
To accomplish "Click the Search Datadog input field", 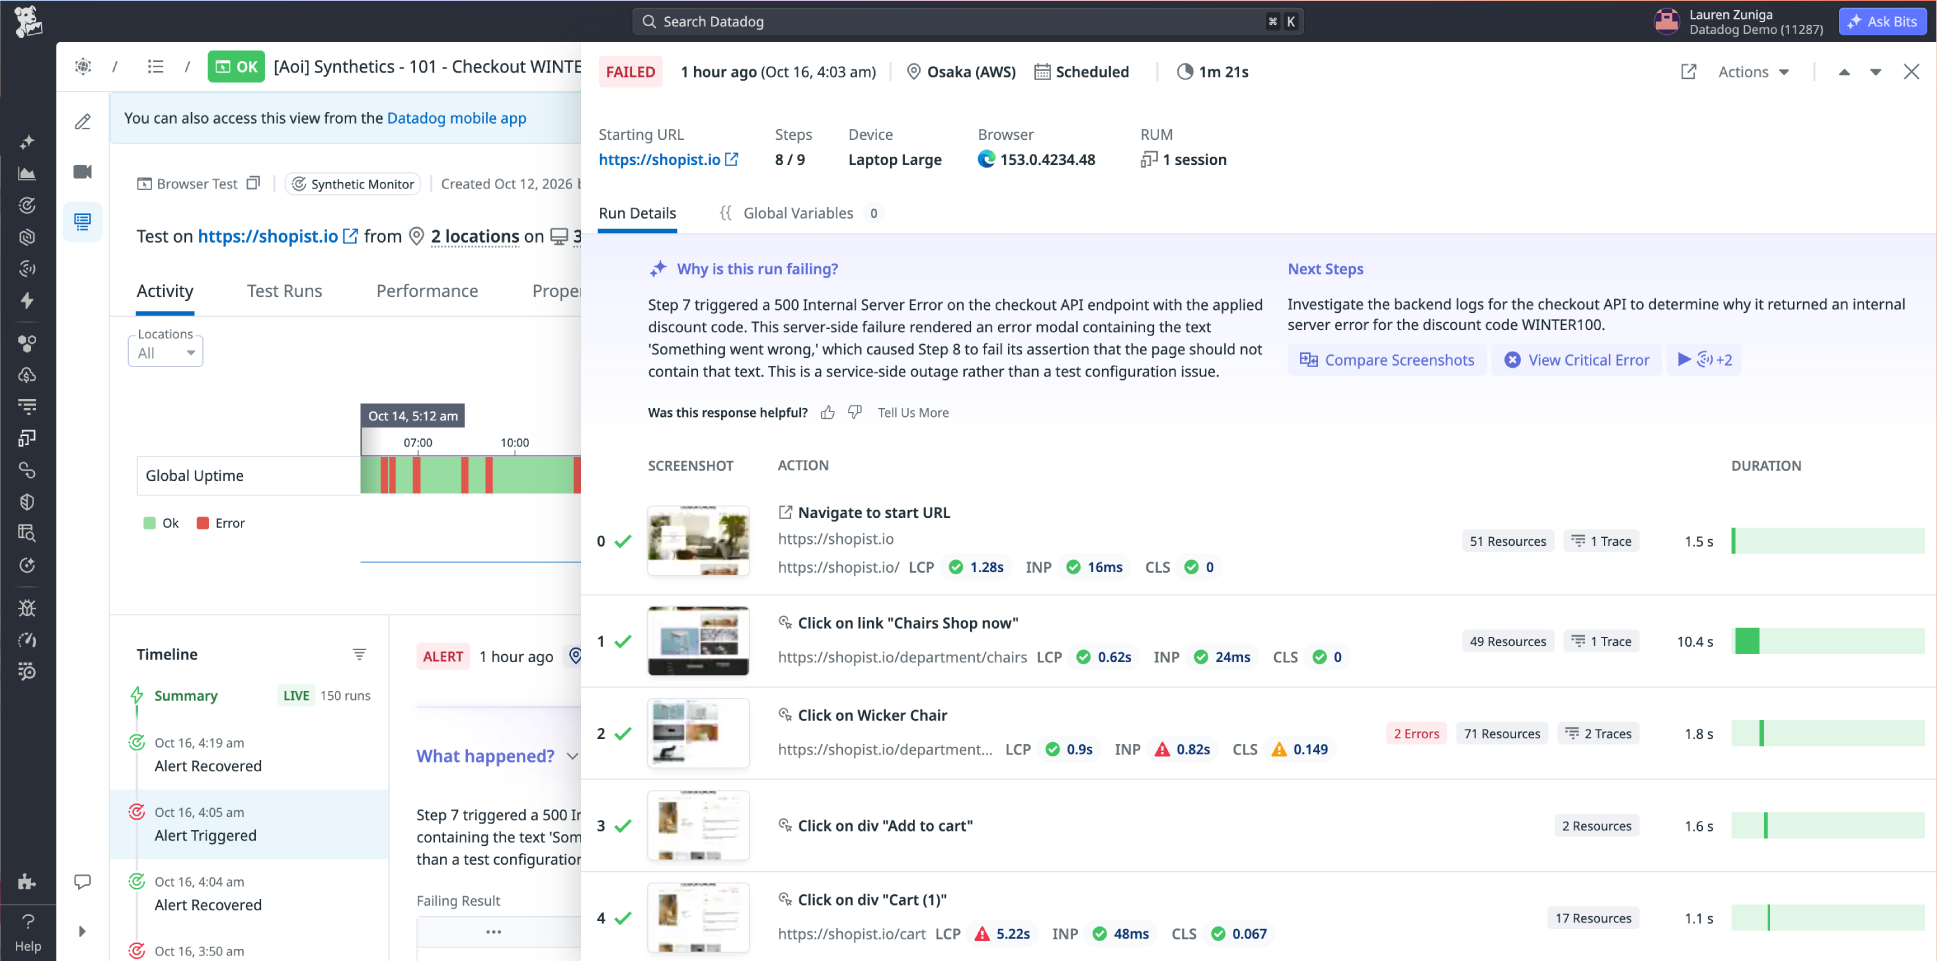I will 967,21.
